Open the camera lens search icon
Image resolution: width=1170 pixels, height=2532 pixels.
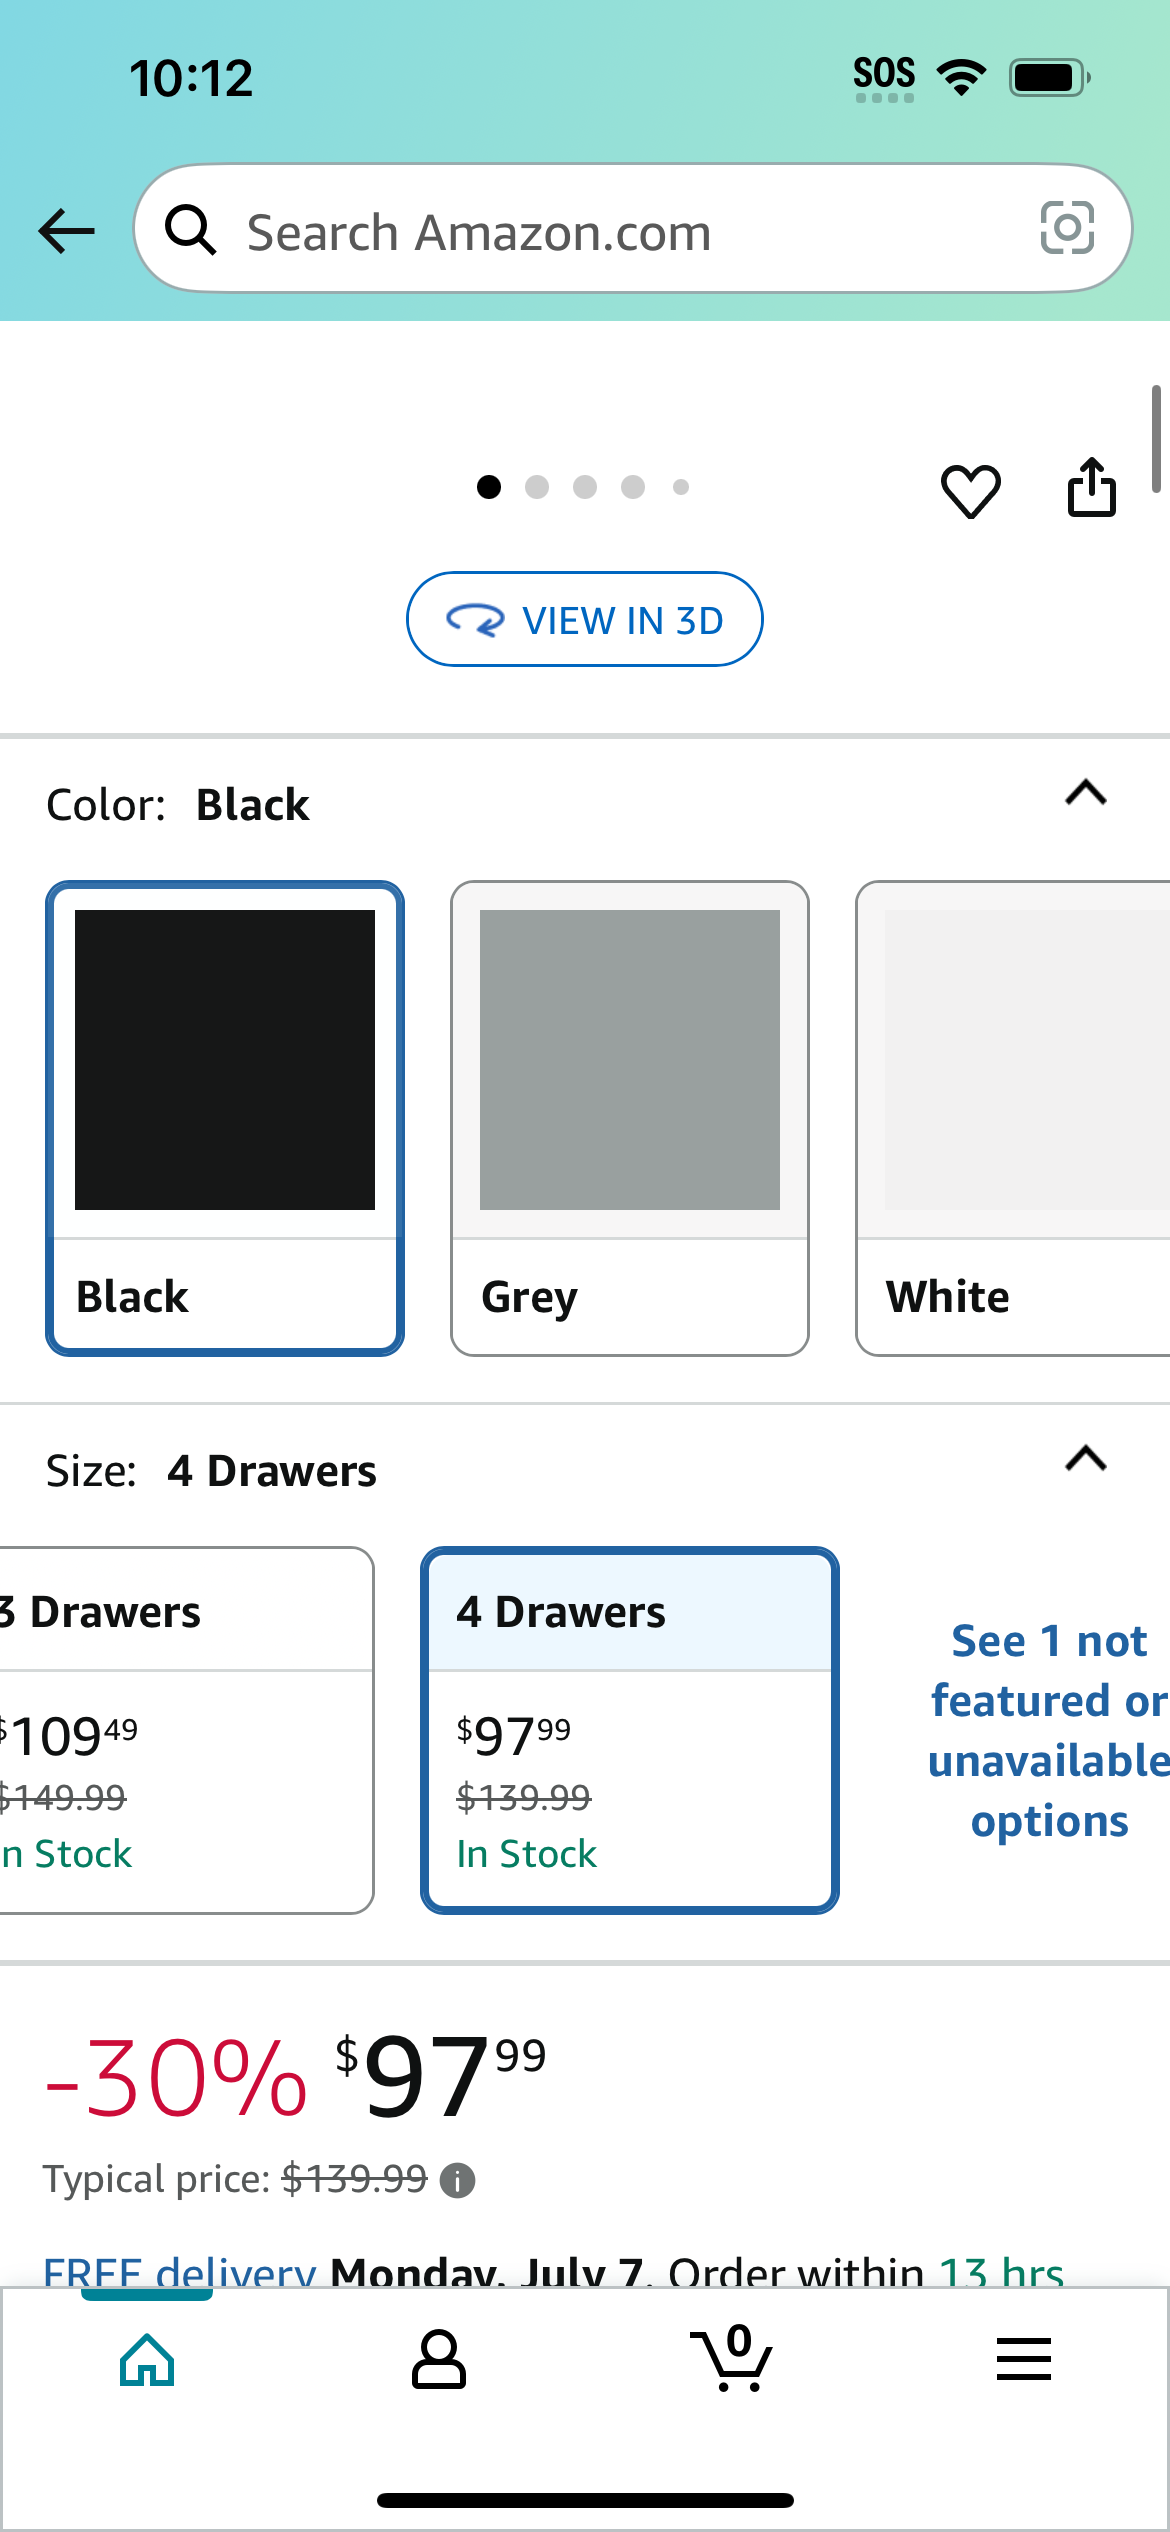tap(1067, 228)
